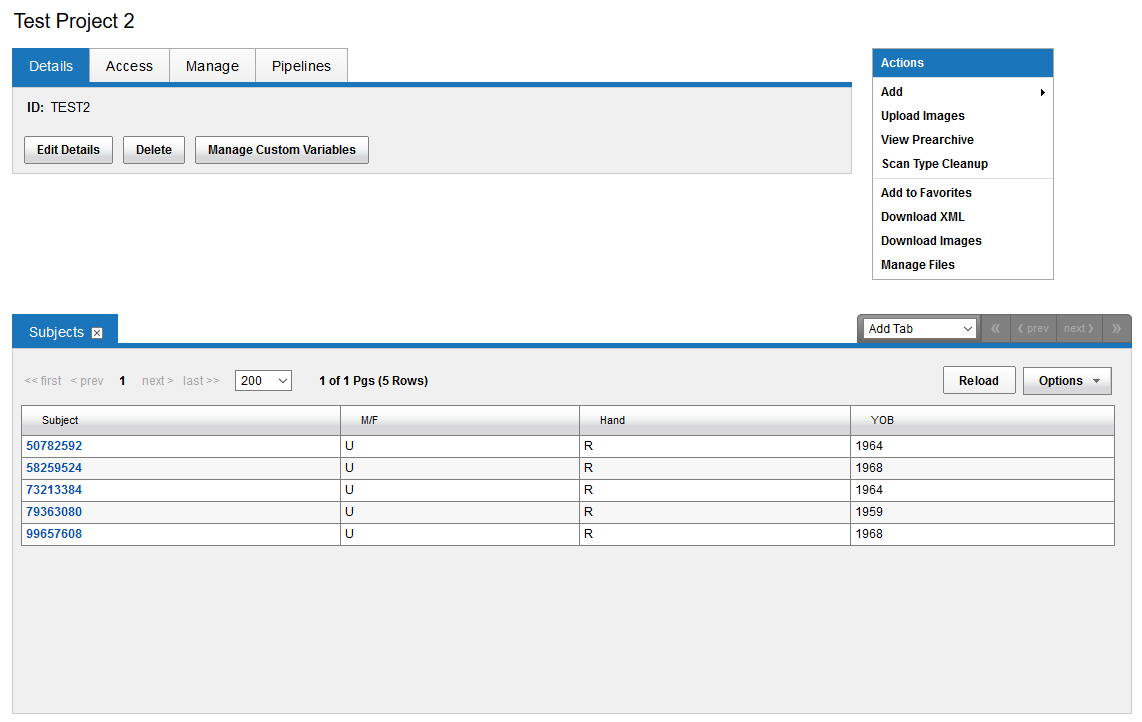
Task: Expand the Add submenu arrow in Actions
Action: coord(1042,92)
